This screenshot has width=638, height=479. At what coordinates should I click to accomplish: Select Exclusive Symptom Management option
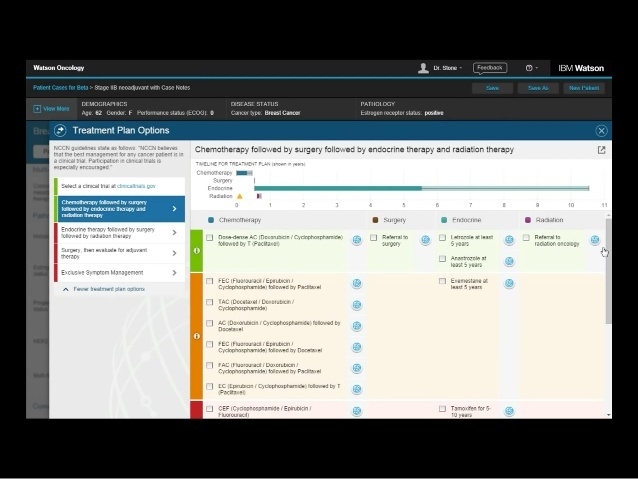120,273
